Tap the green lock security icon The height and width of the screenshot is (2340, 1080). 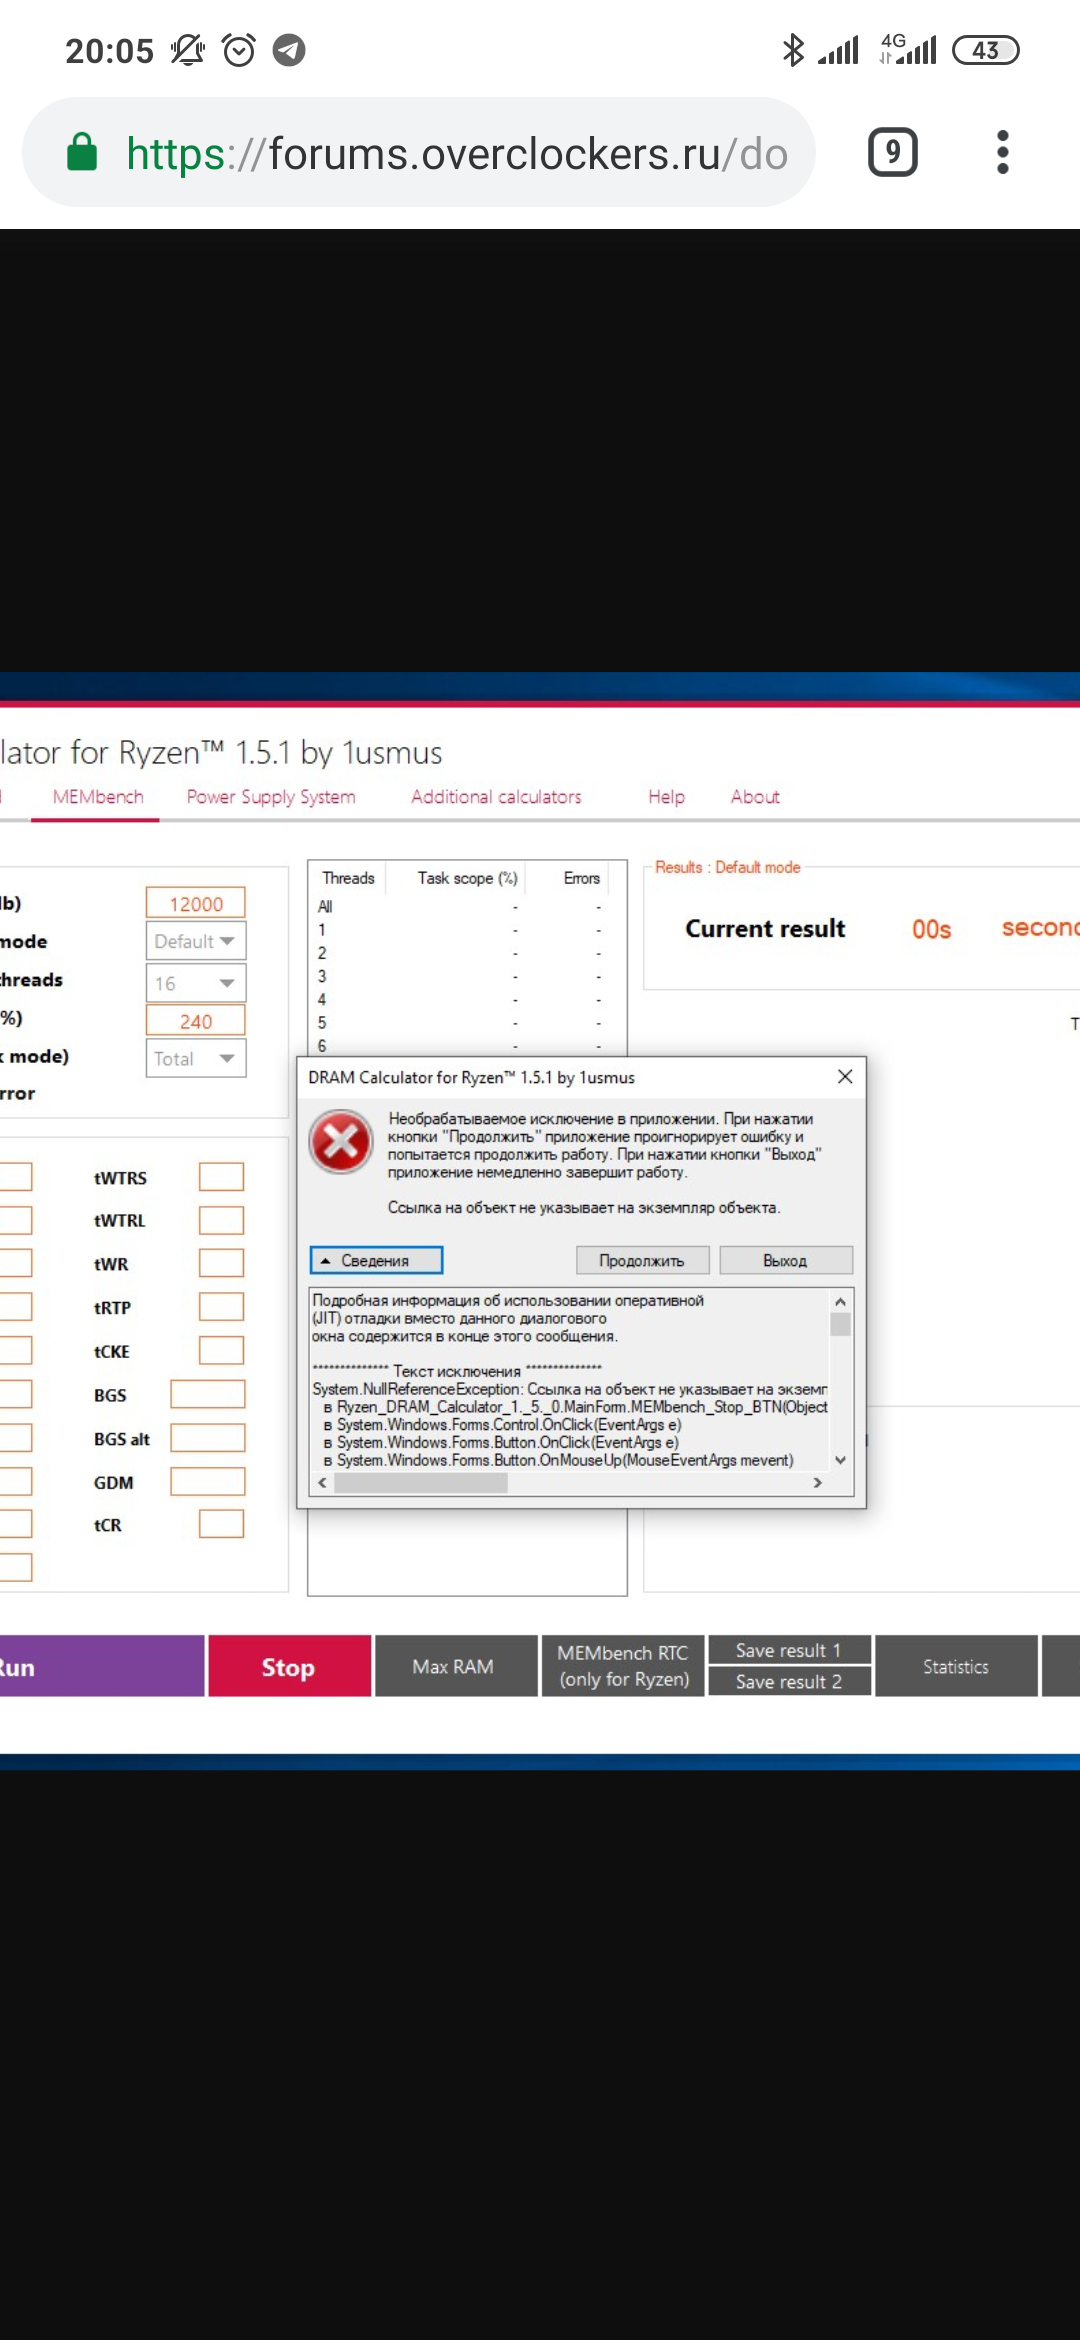[82, 153]
